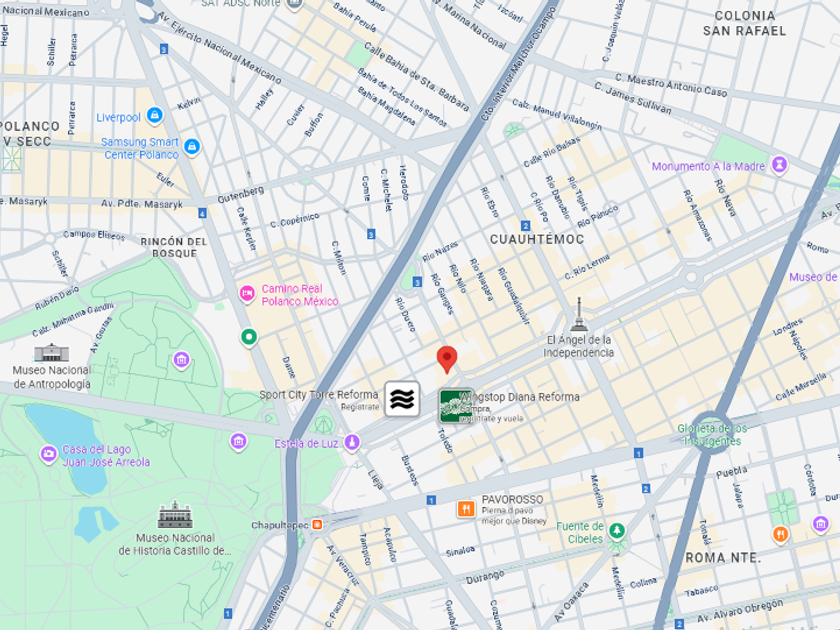Click the ROMA NTE. district label
Viewport: 840px width, 630px height.
coord(723,558)
